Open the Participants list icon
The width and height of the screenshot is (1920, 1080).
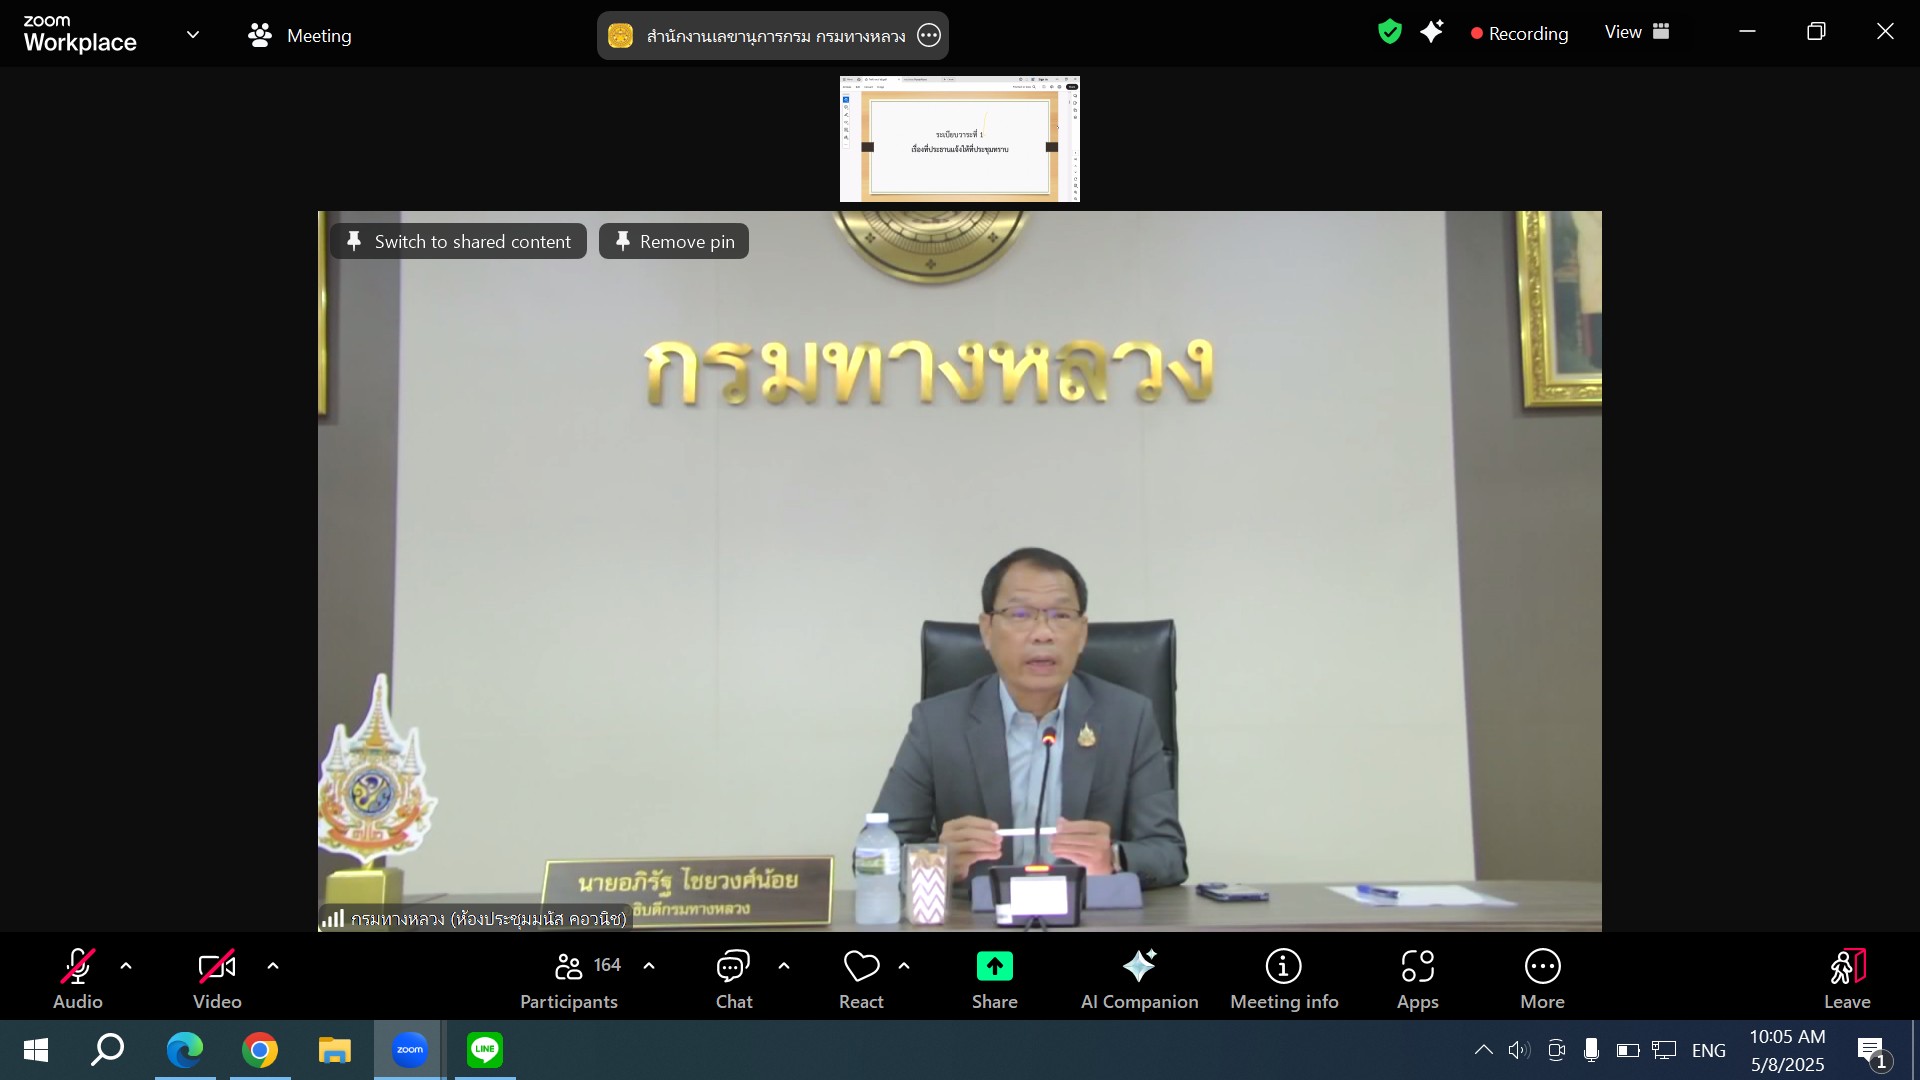point(569,967)
